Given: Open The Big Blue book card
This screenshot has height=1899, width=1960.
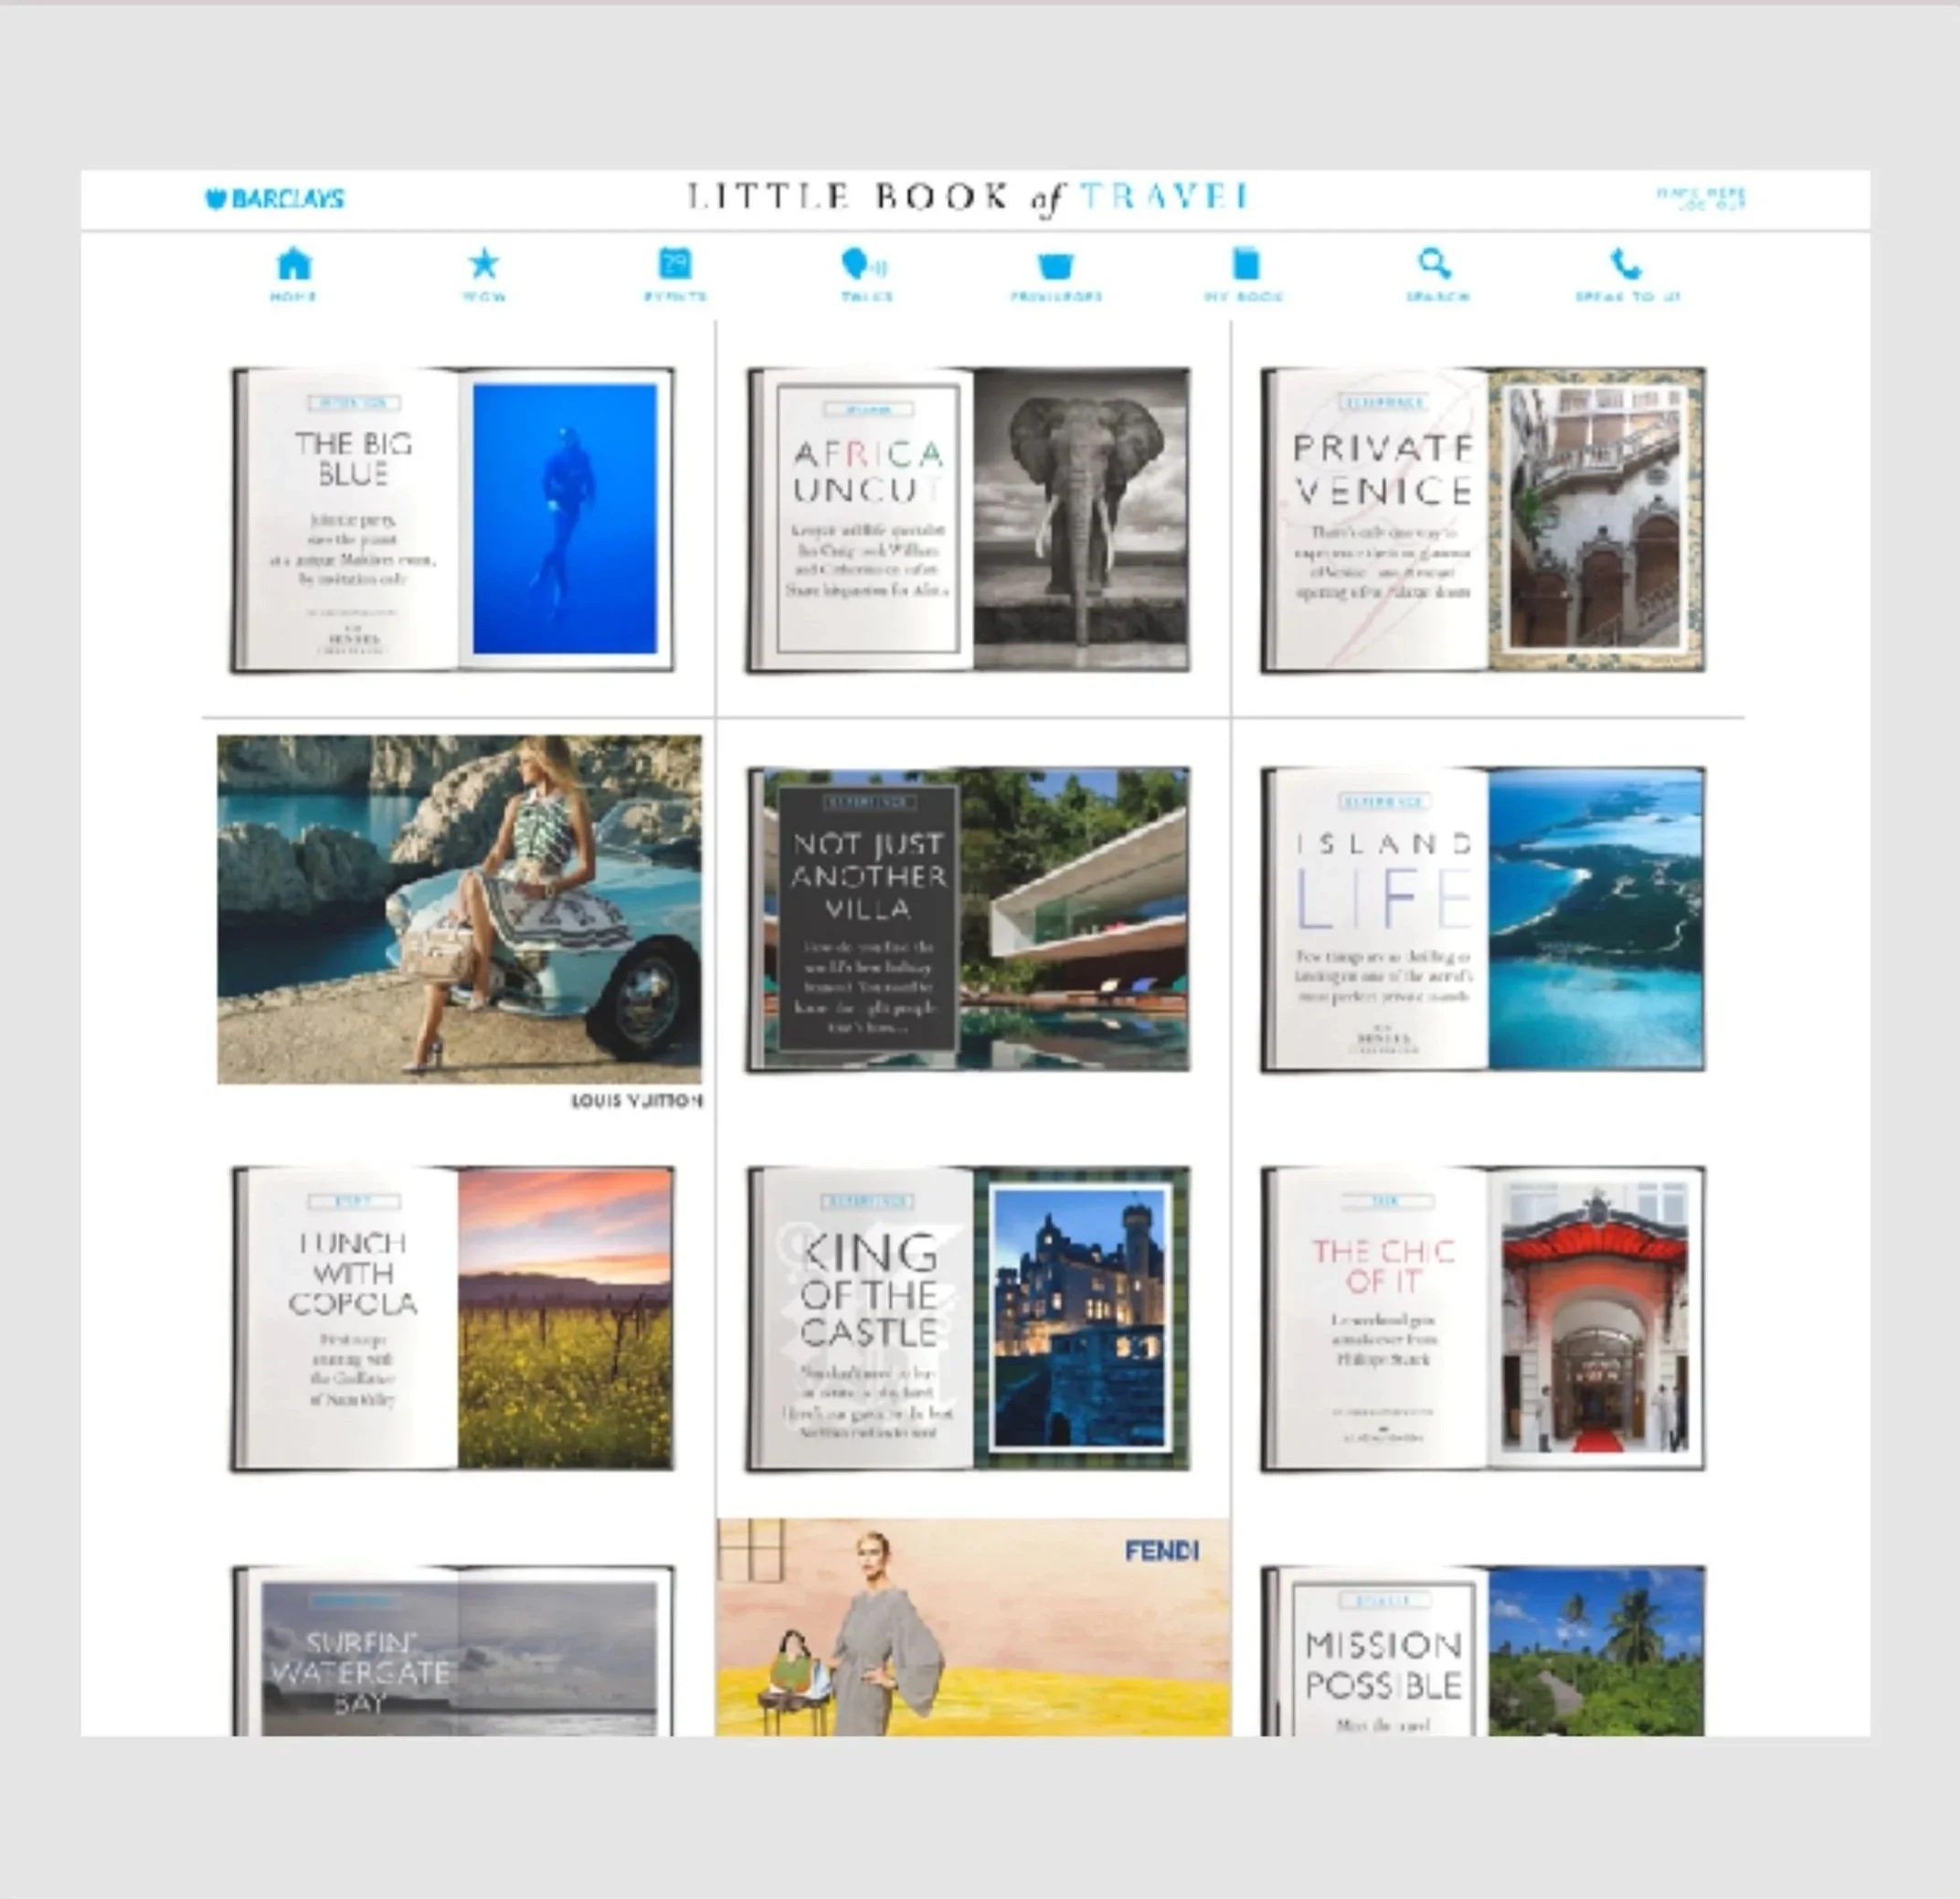Looking at the screenshot, I should click(x=453, y=520).
